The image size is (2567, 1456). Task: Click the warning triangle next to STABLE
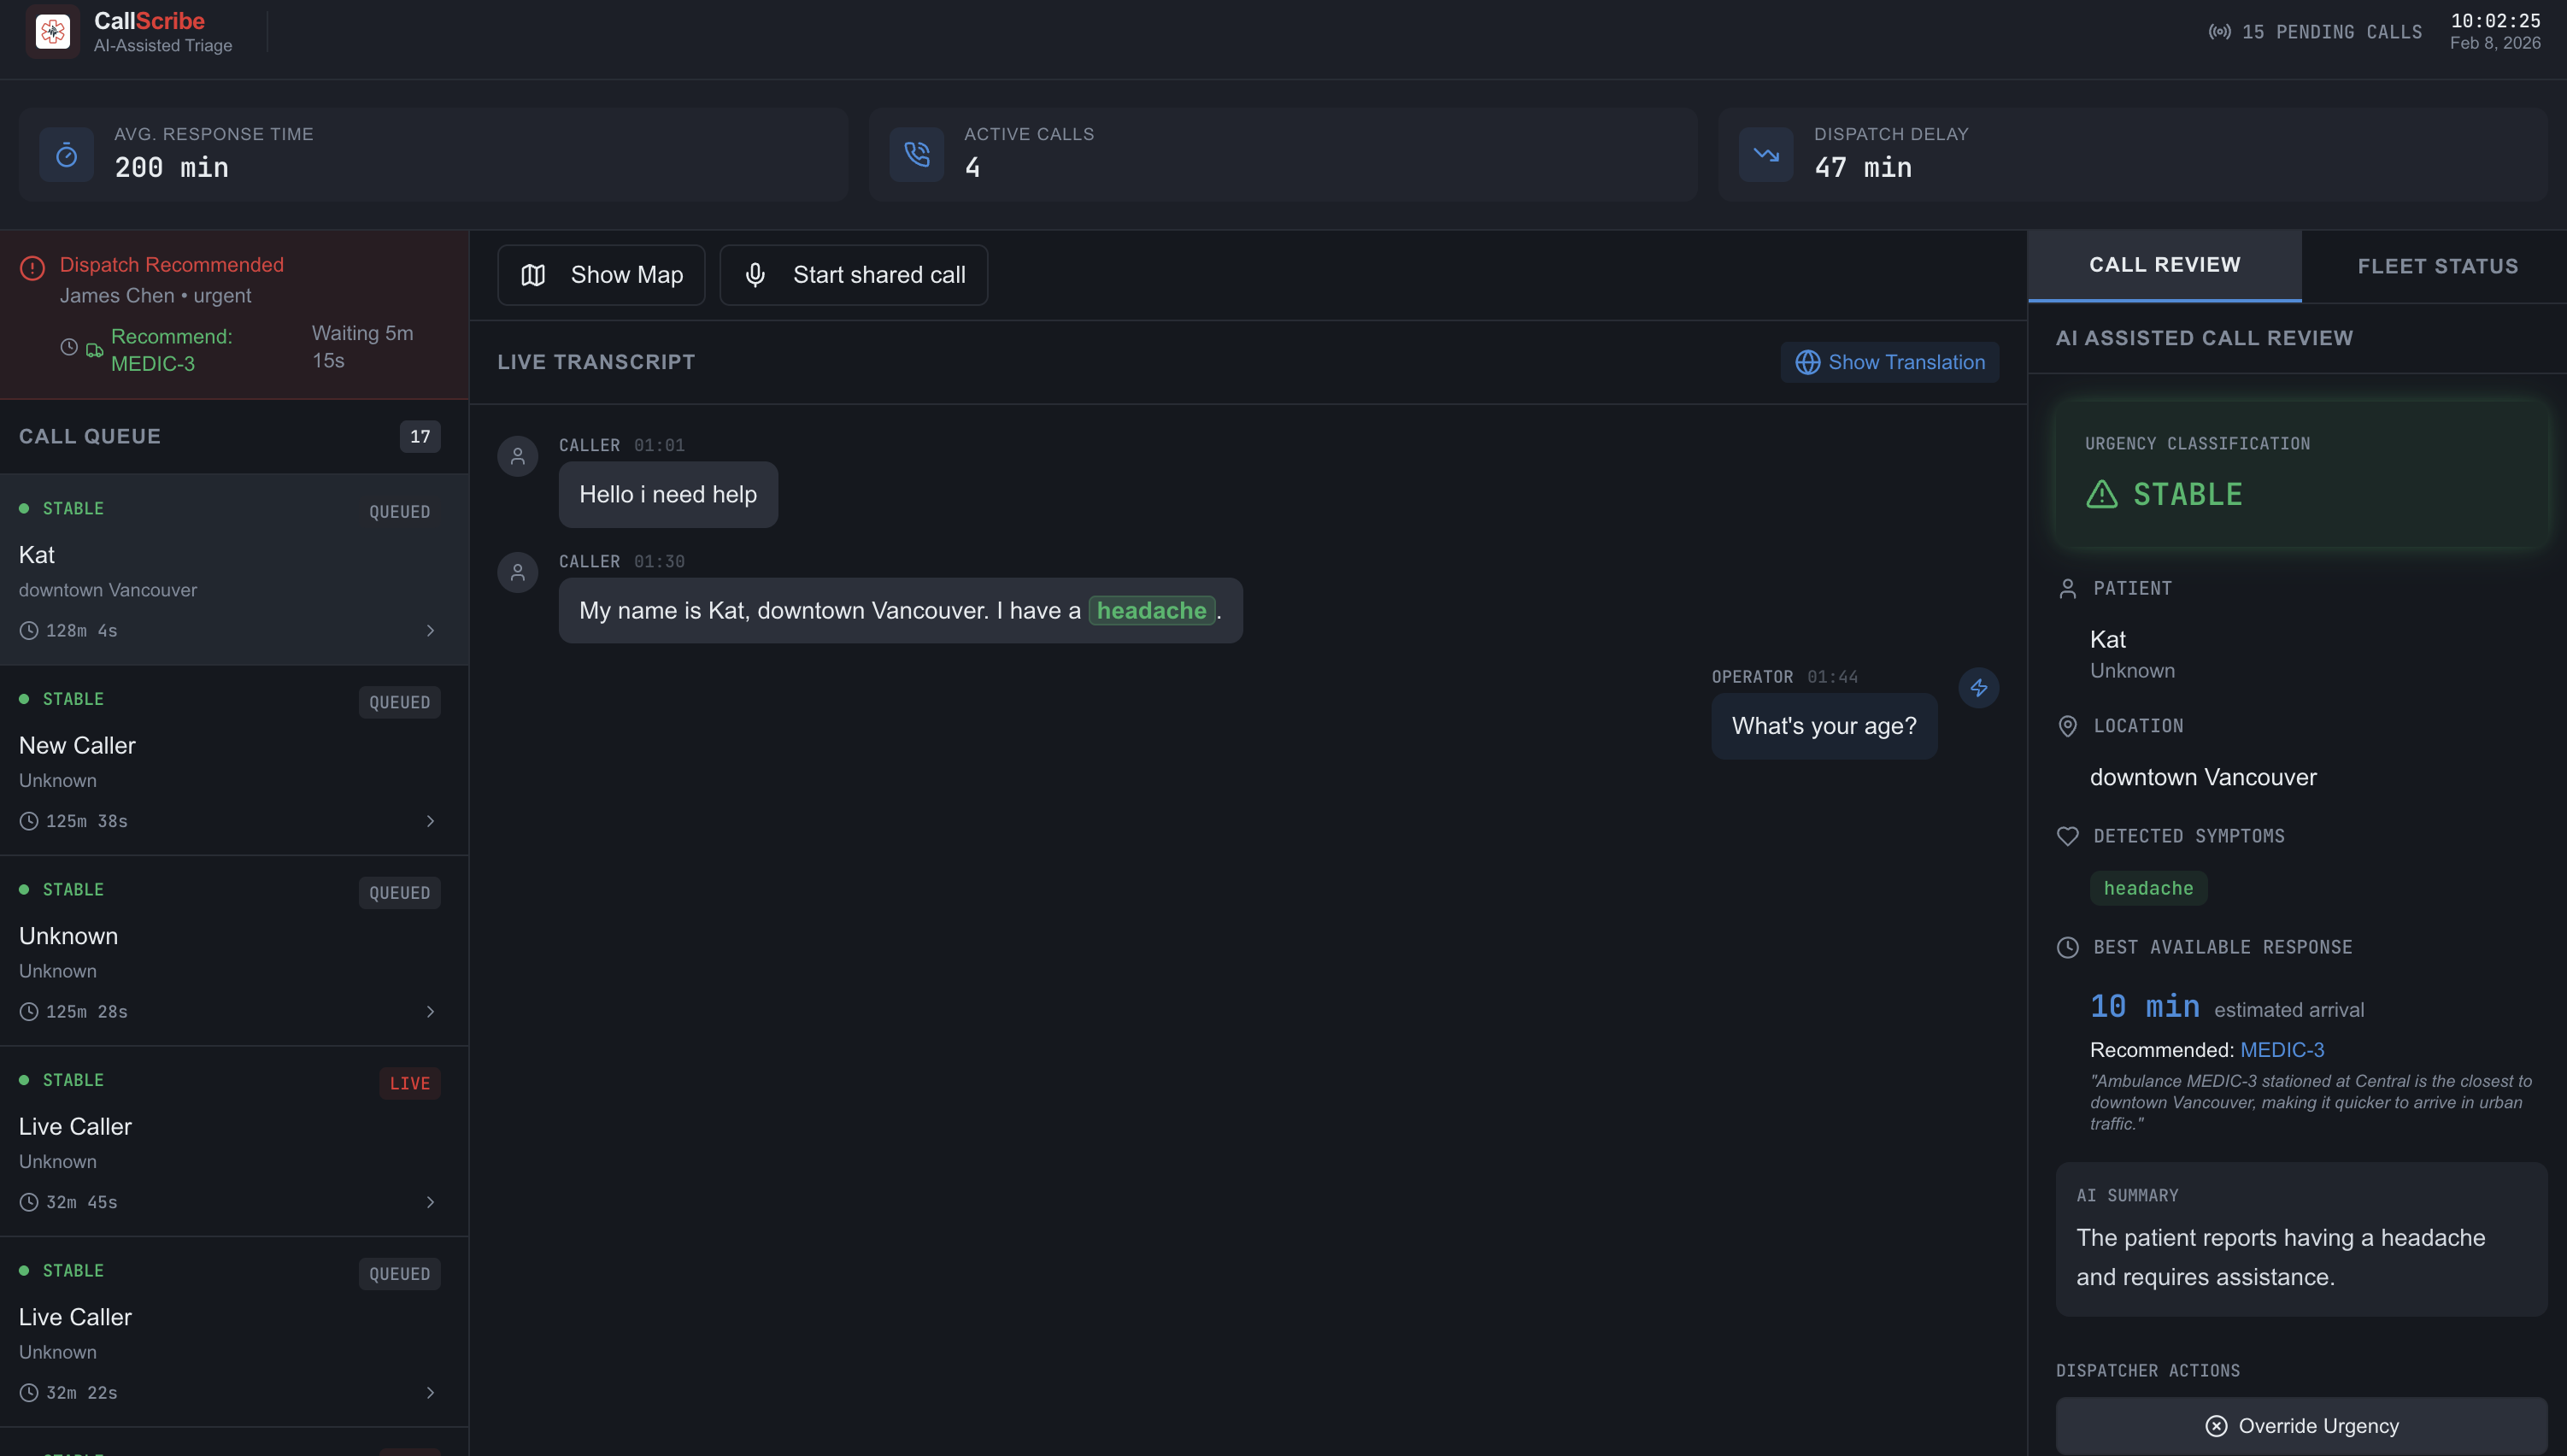pyautogui.click(x=2102, y=494)
